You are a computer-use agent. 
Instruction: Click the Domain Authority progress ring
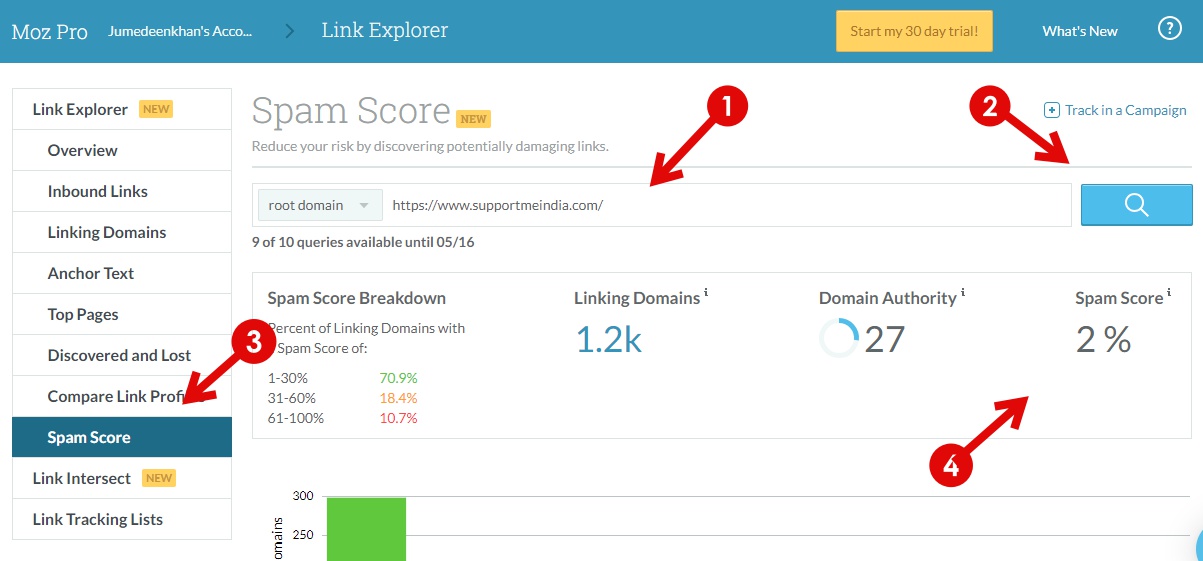click(838, 338)
